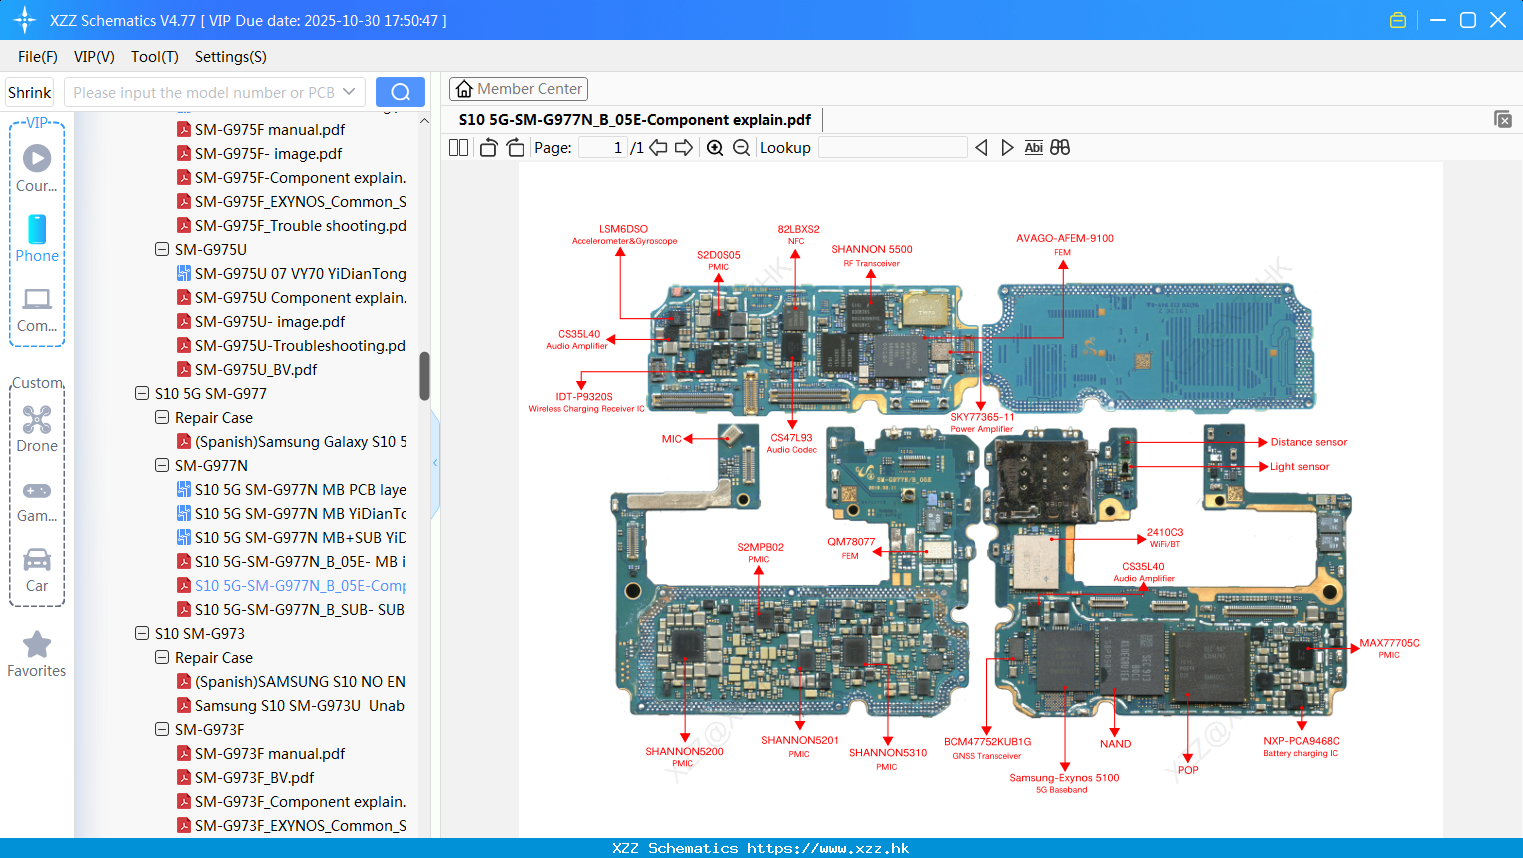Open SM-G975F manual.pdf
The image size is (1523, 858).
click(270, 130)
